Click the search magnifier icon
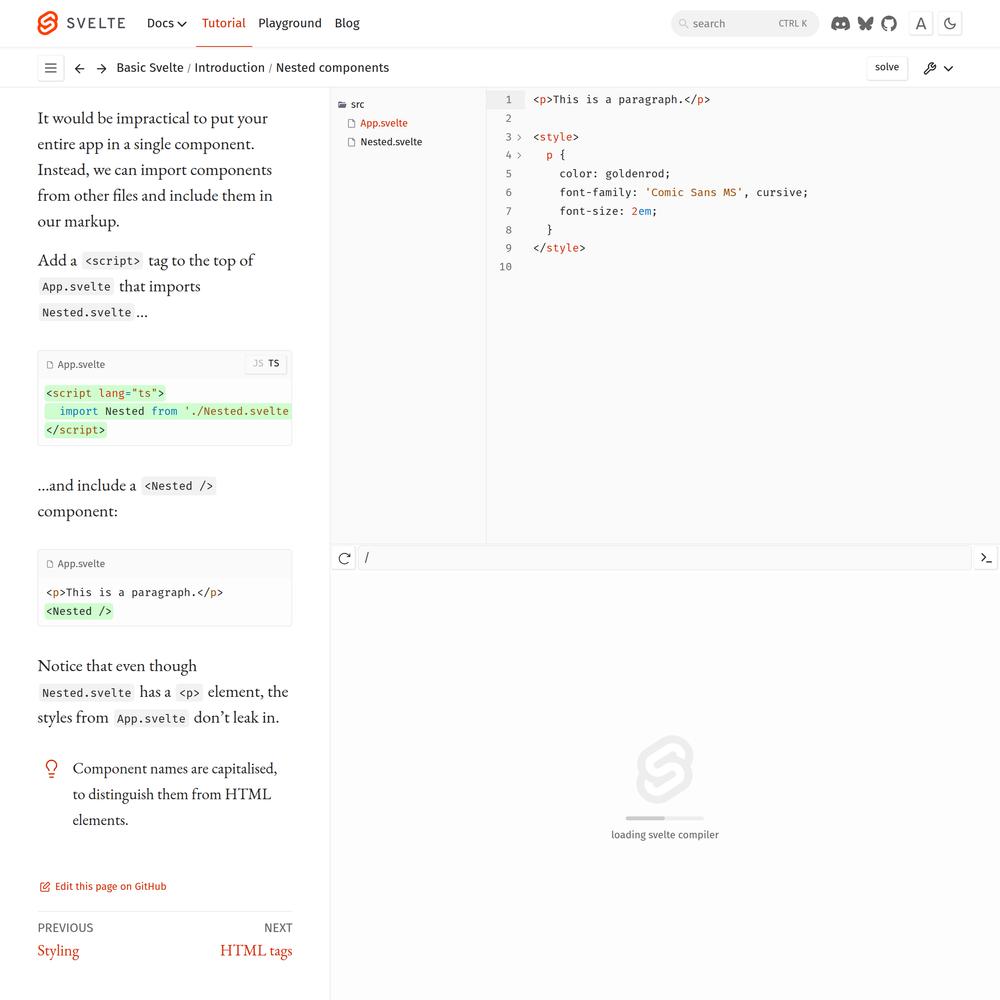 click(683, 24)
